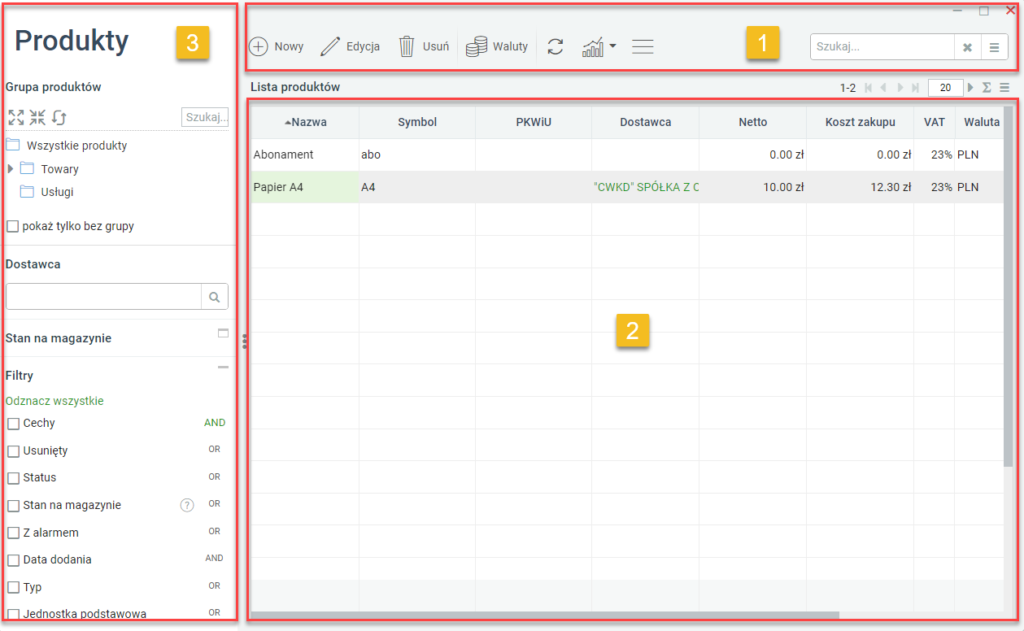Open "CWKD" SPÓŁKA supplier link
Viewport: 1024px width, 631px height.
646,187
